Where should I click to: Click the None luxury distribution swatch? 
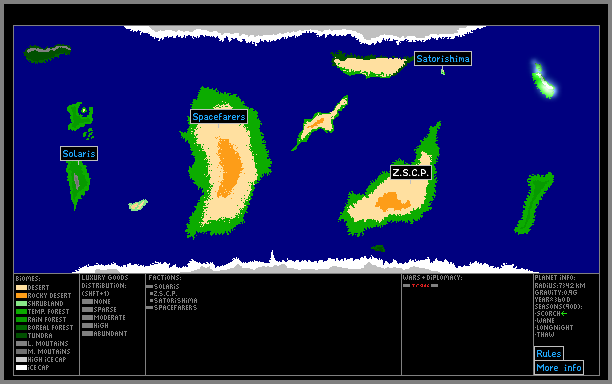click(87, 302)
